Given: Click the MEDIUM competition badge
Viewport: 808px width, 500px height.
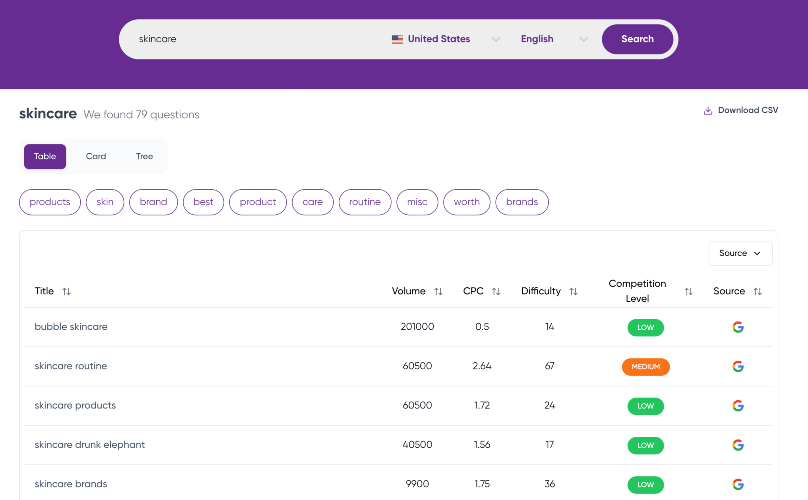Looking at the screenshot, I should [646, 366].
